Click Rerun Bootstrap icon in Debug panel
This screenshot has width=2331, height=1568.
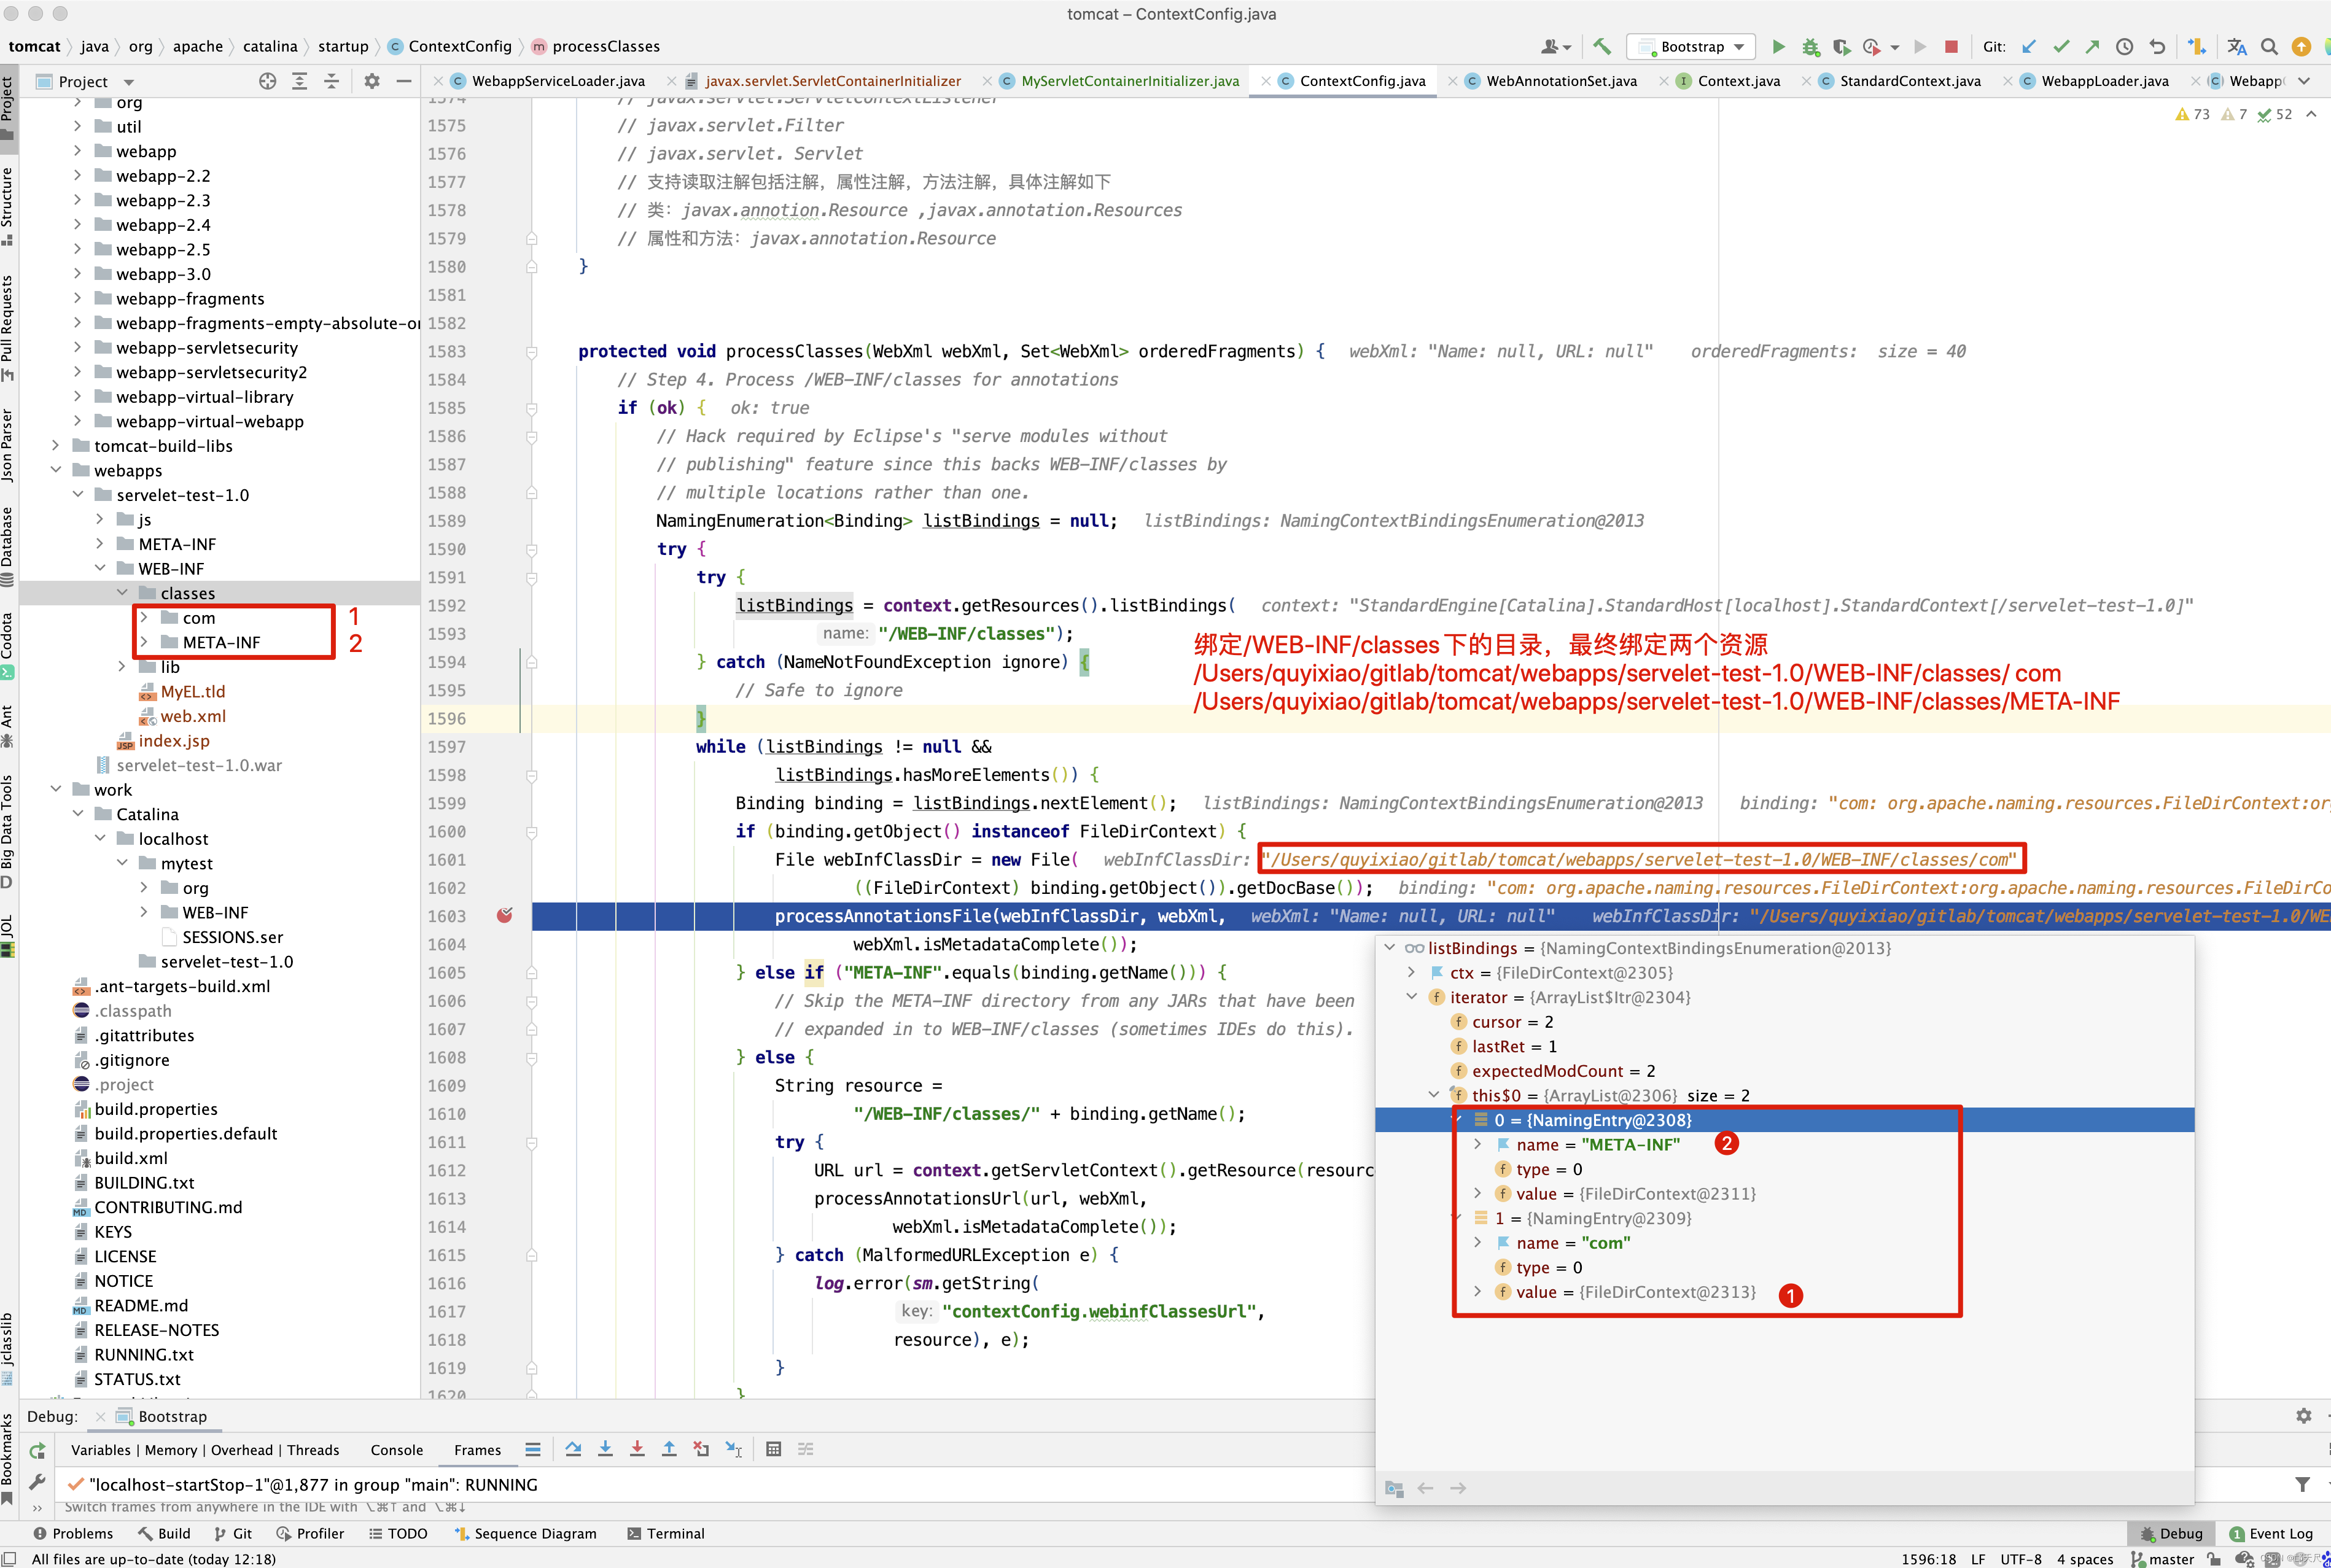tap(37, 1450)
